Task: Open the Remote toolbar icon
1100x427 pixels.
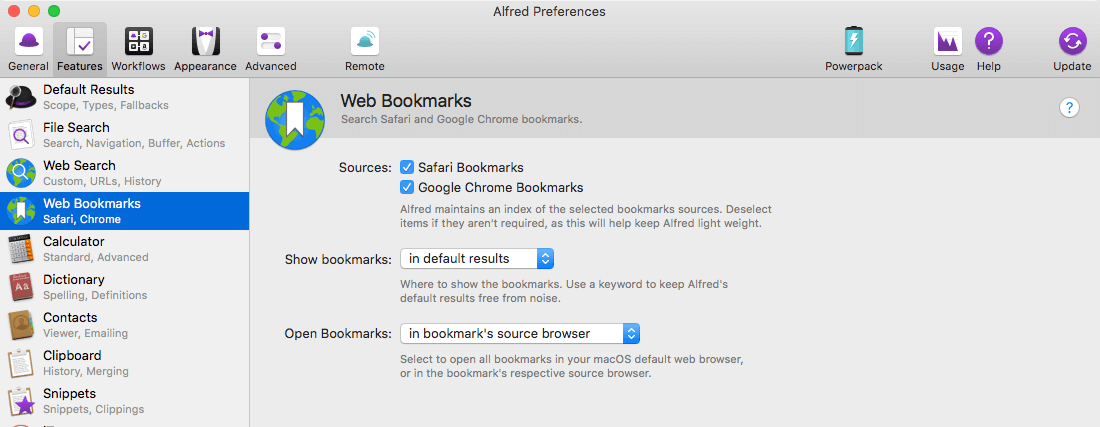Action: point(365,42)
